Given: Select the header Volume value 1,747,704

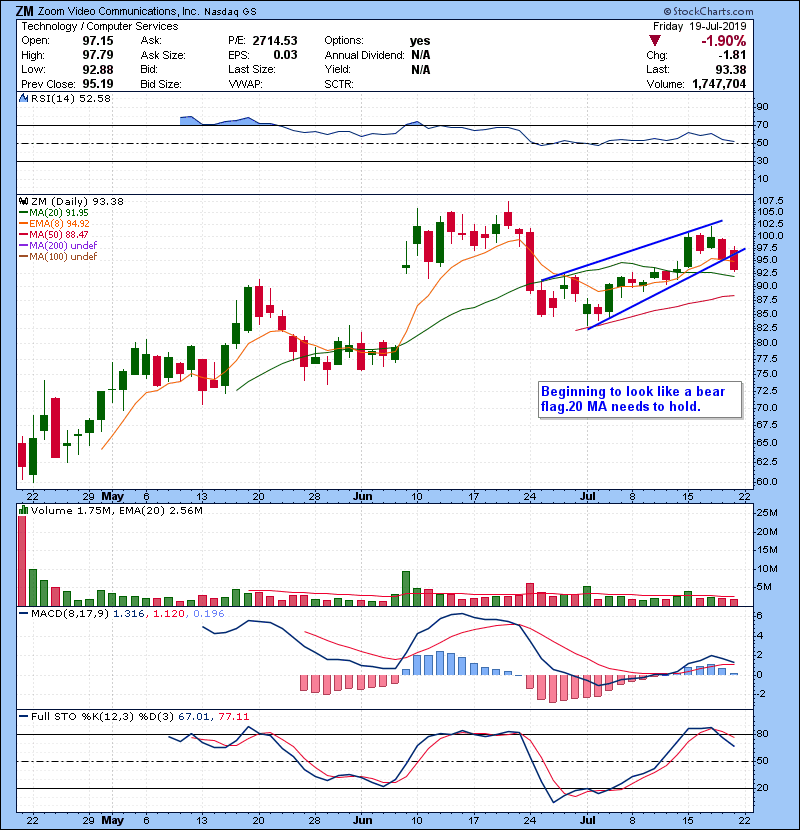Looking at the screenshot, I should click(x=719, y=84).
